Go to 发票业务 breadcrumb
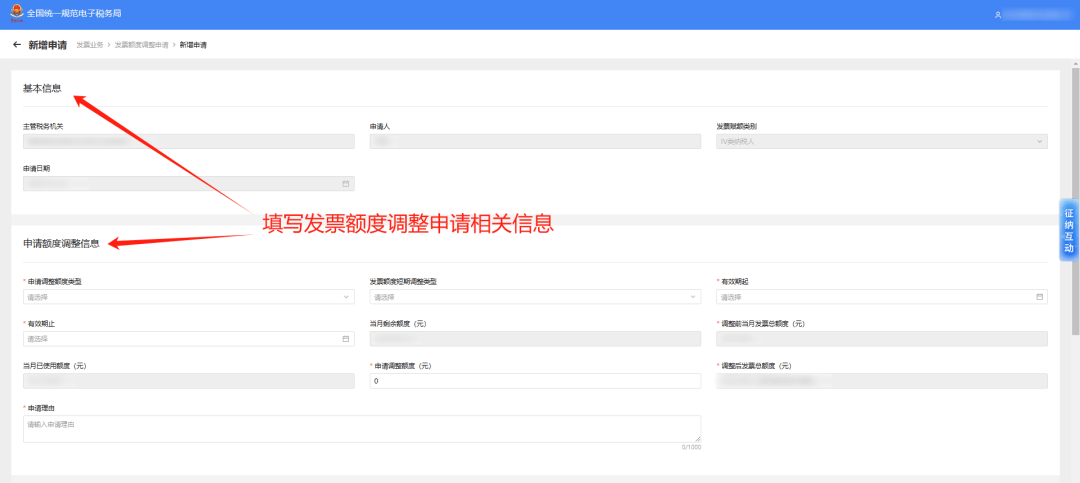This screenshot has width=1080, height=483. 88,46
